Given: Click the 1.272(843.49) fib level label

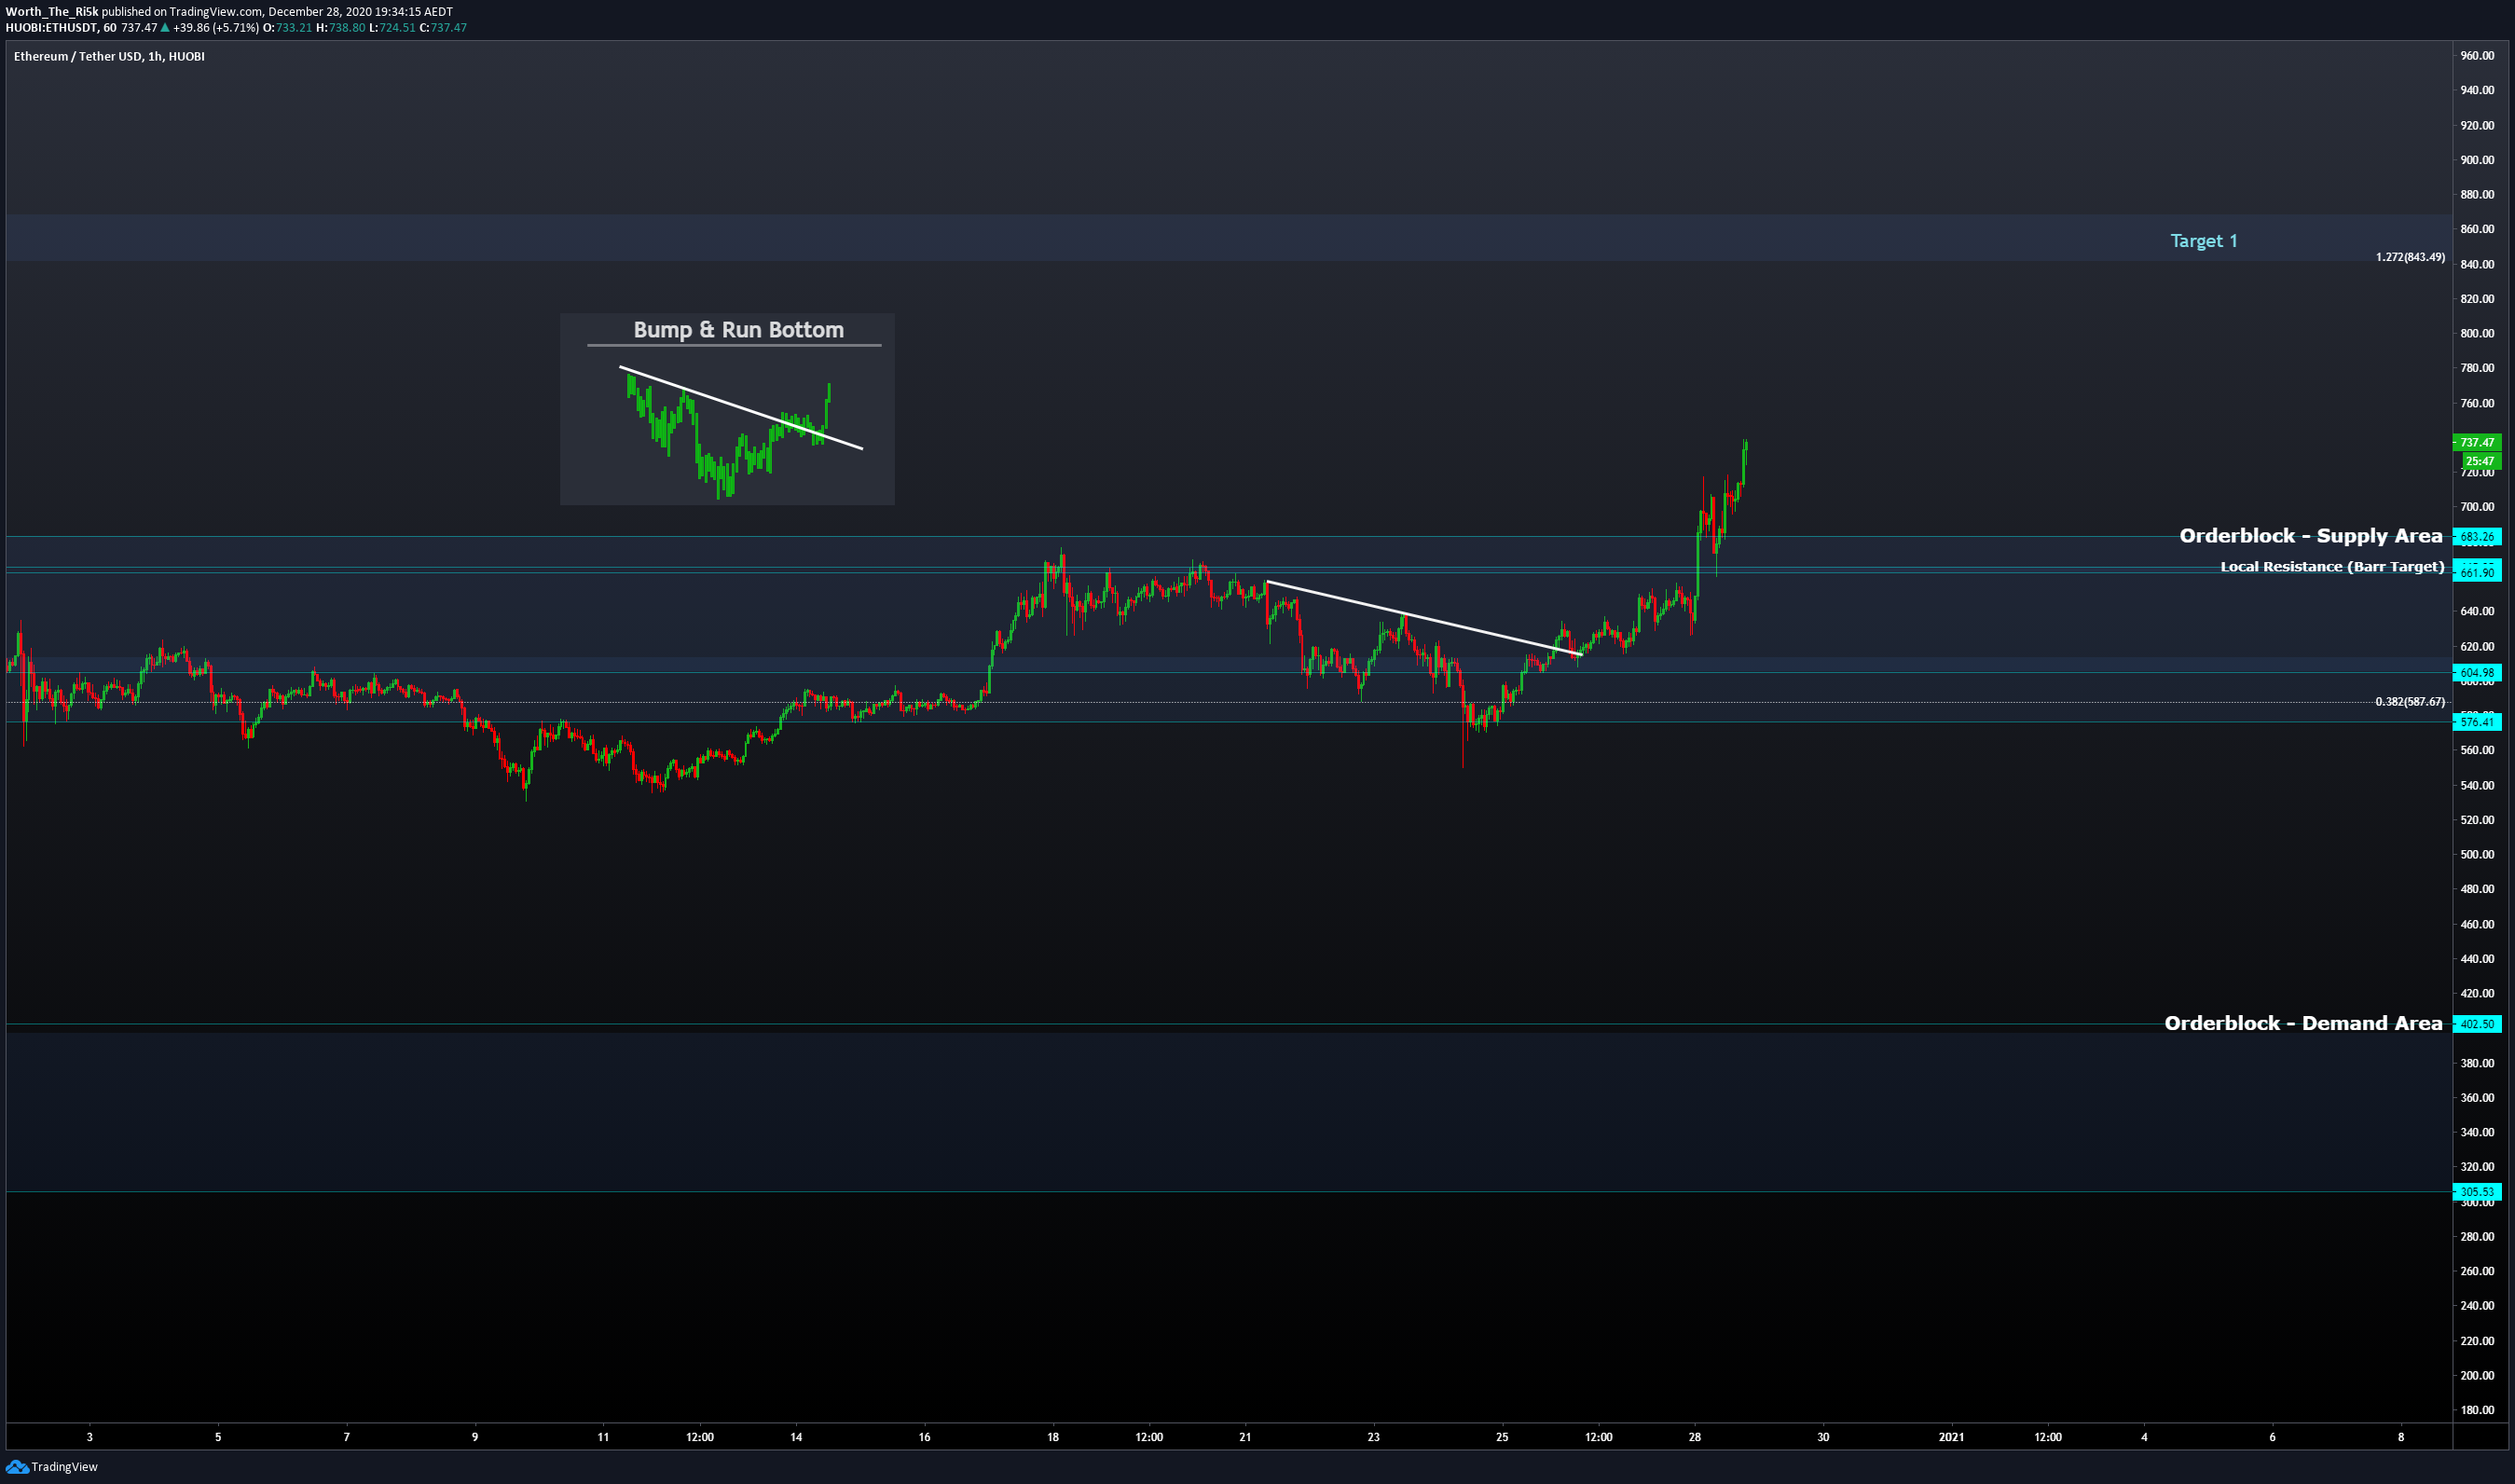Looking at the screenshot, I should (2410, 257).
